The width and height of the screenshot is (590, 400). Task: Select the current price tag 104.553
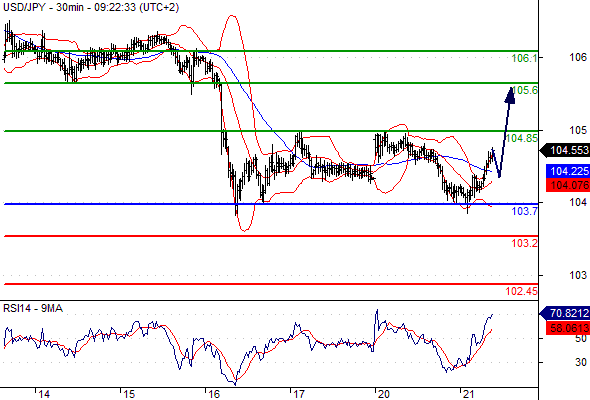click(565, 151)
